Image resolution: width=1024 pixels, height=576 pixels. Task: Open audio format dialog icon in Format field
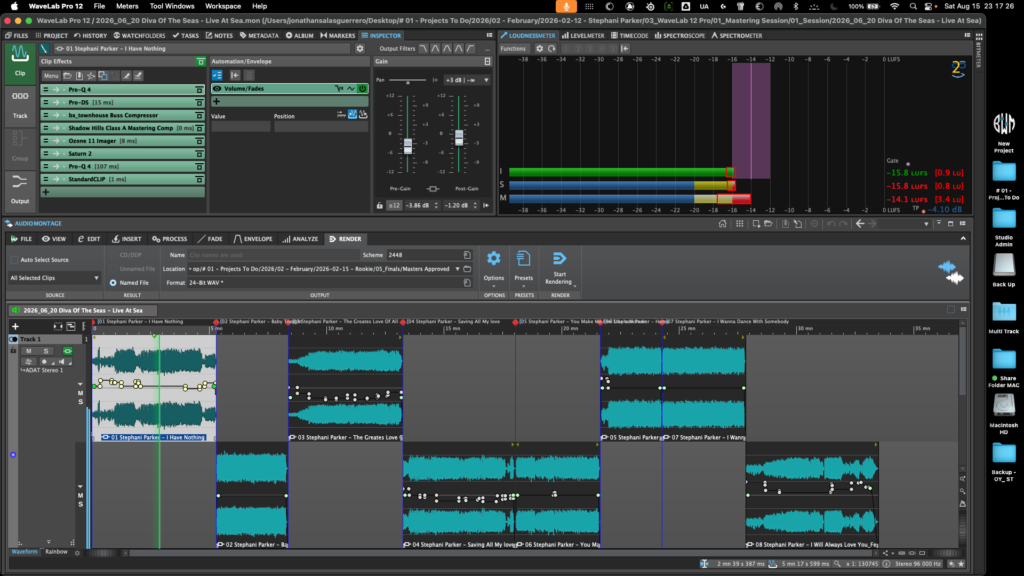pyautogui.click(x=467, y=283)
